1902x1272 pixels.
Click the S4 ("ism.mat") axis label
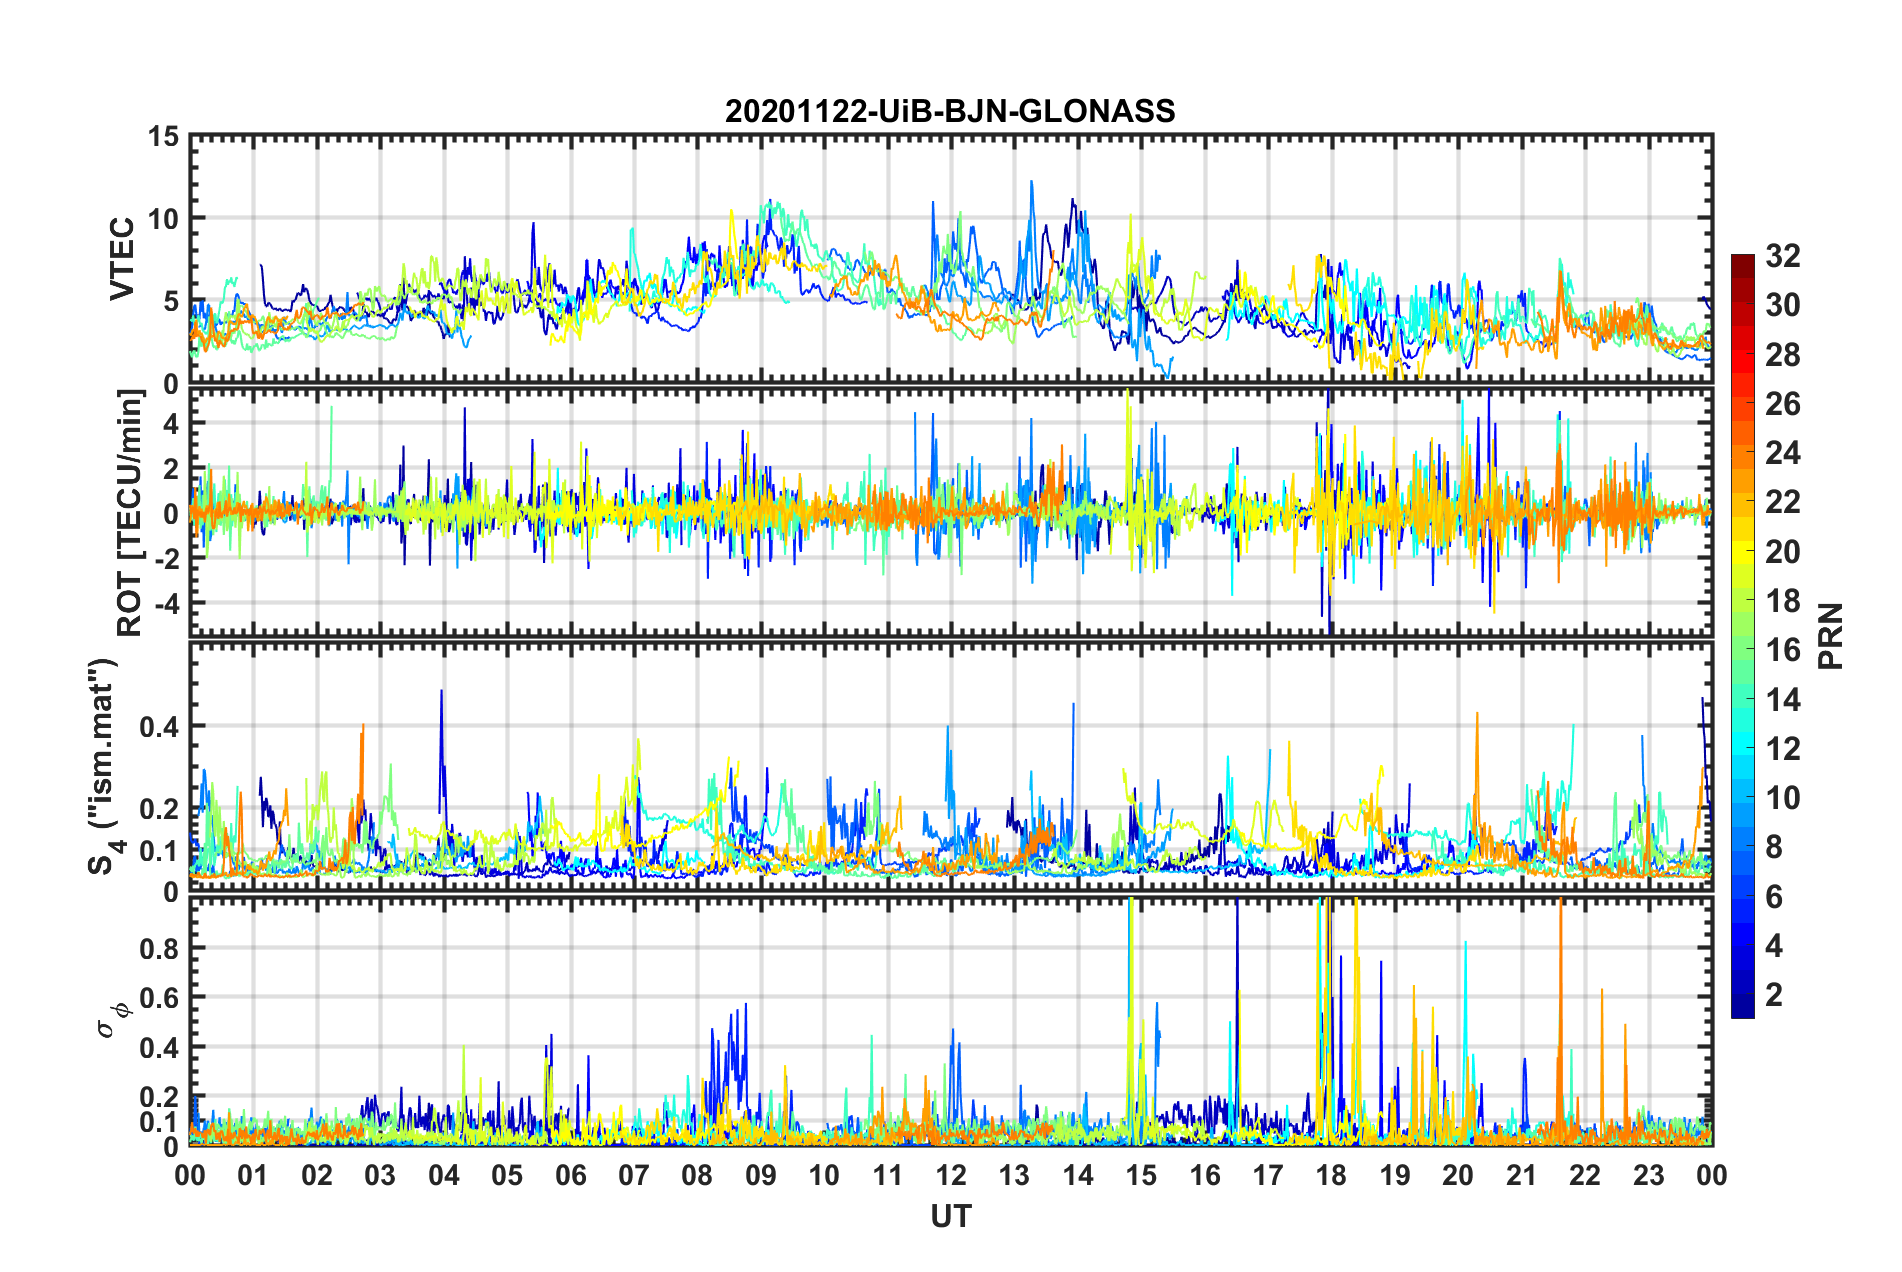click(x=104, y=766)
